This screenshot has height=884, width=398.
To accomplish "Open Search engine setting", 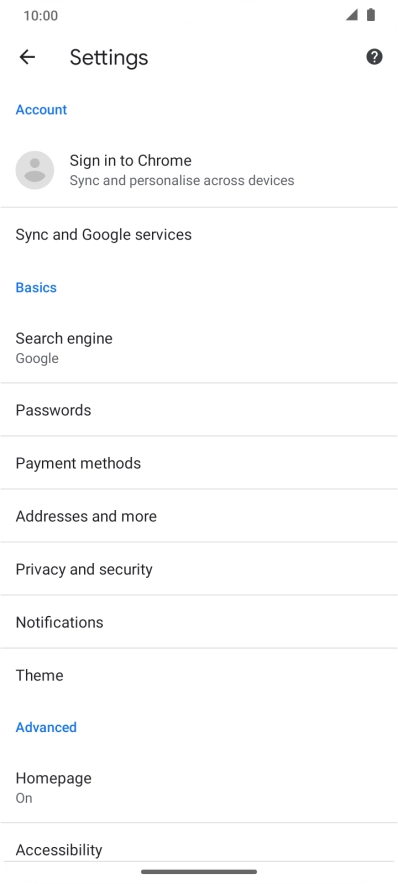I will (199, 348).
